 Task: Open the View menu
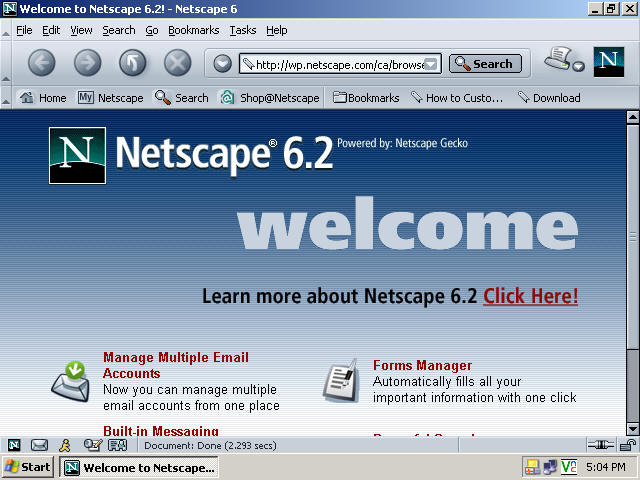click(x=81, y=30)
